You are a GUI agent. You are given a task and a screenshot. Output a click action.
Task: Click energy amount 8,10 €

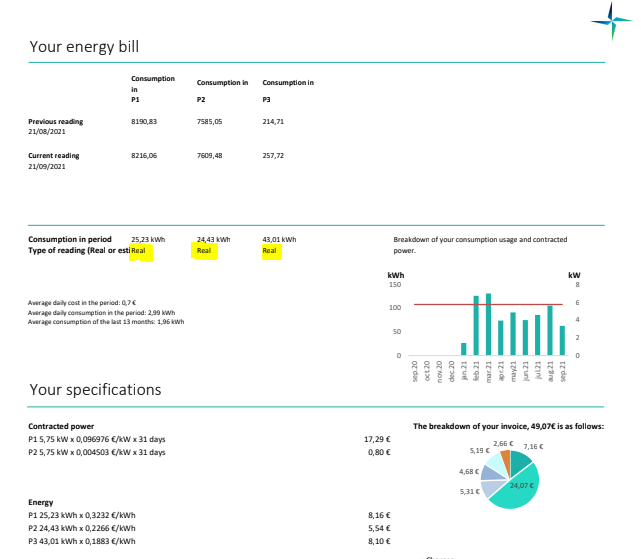coord(379,541)
